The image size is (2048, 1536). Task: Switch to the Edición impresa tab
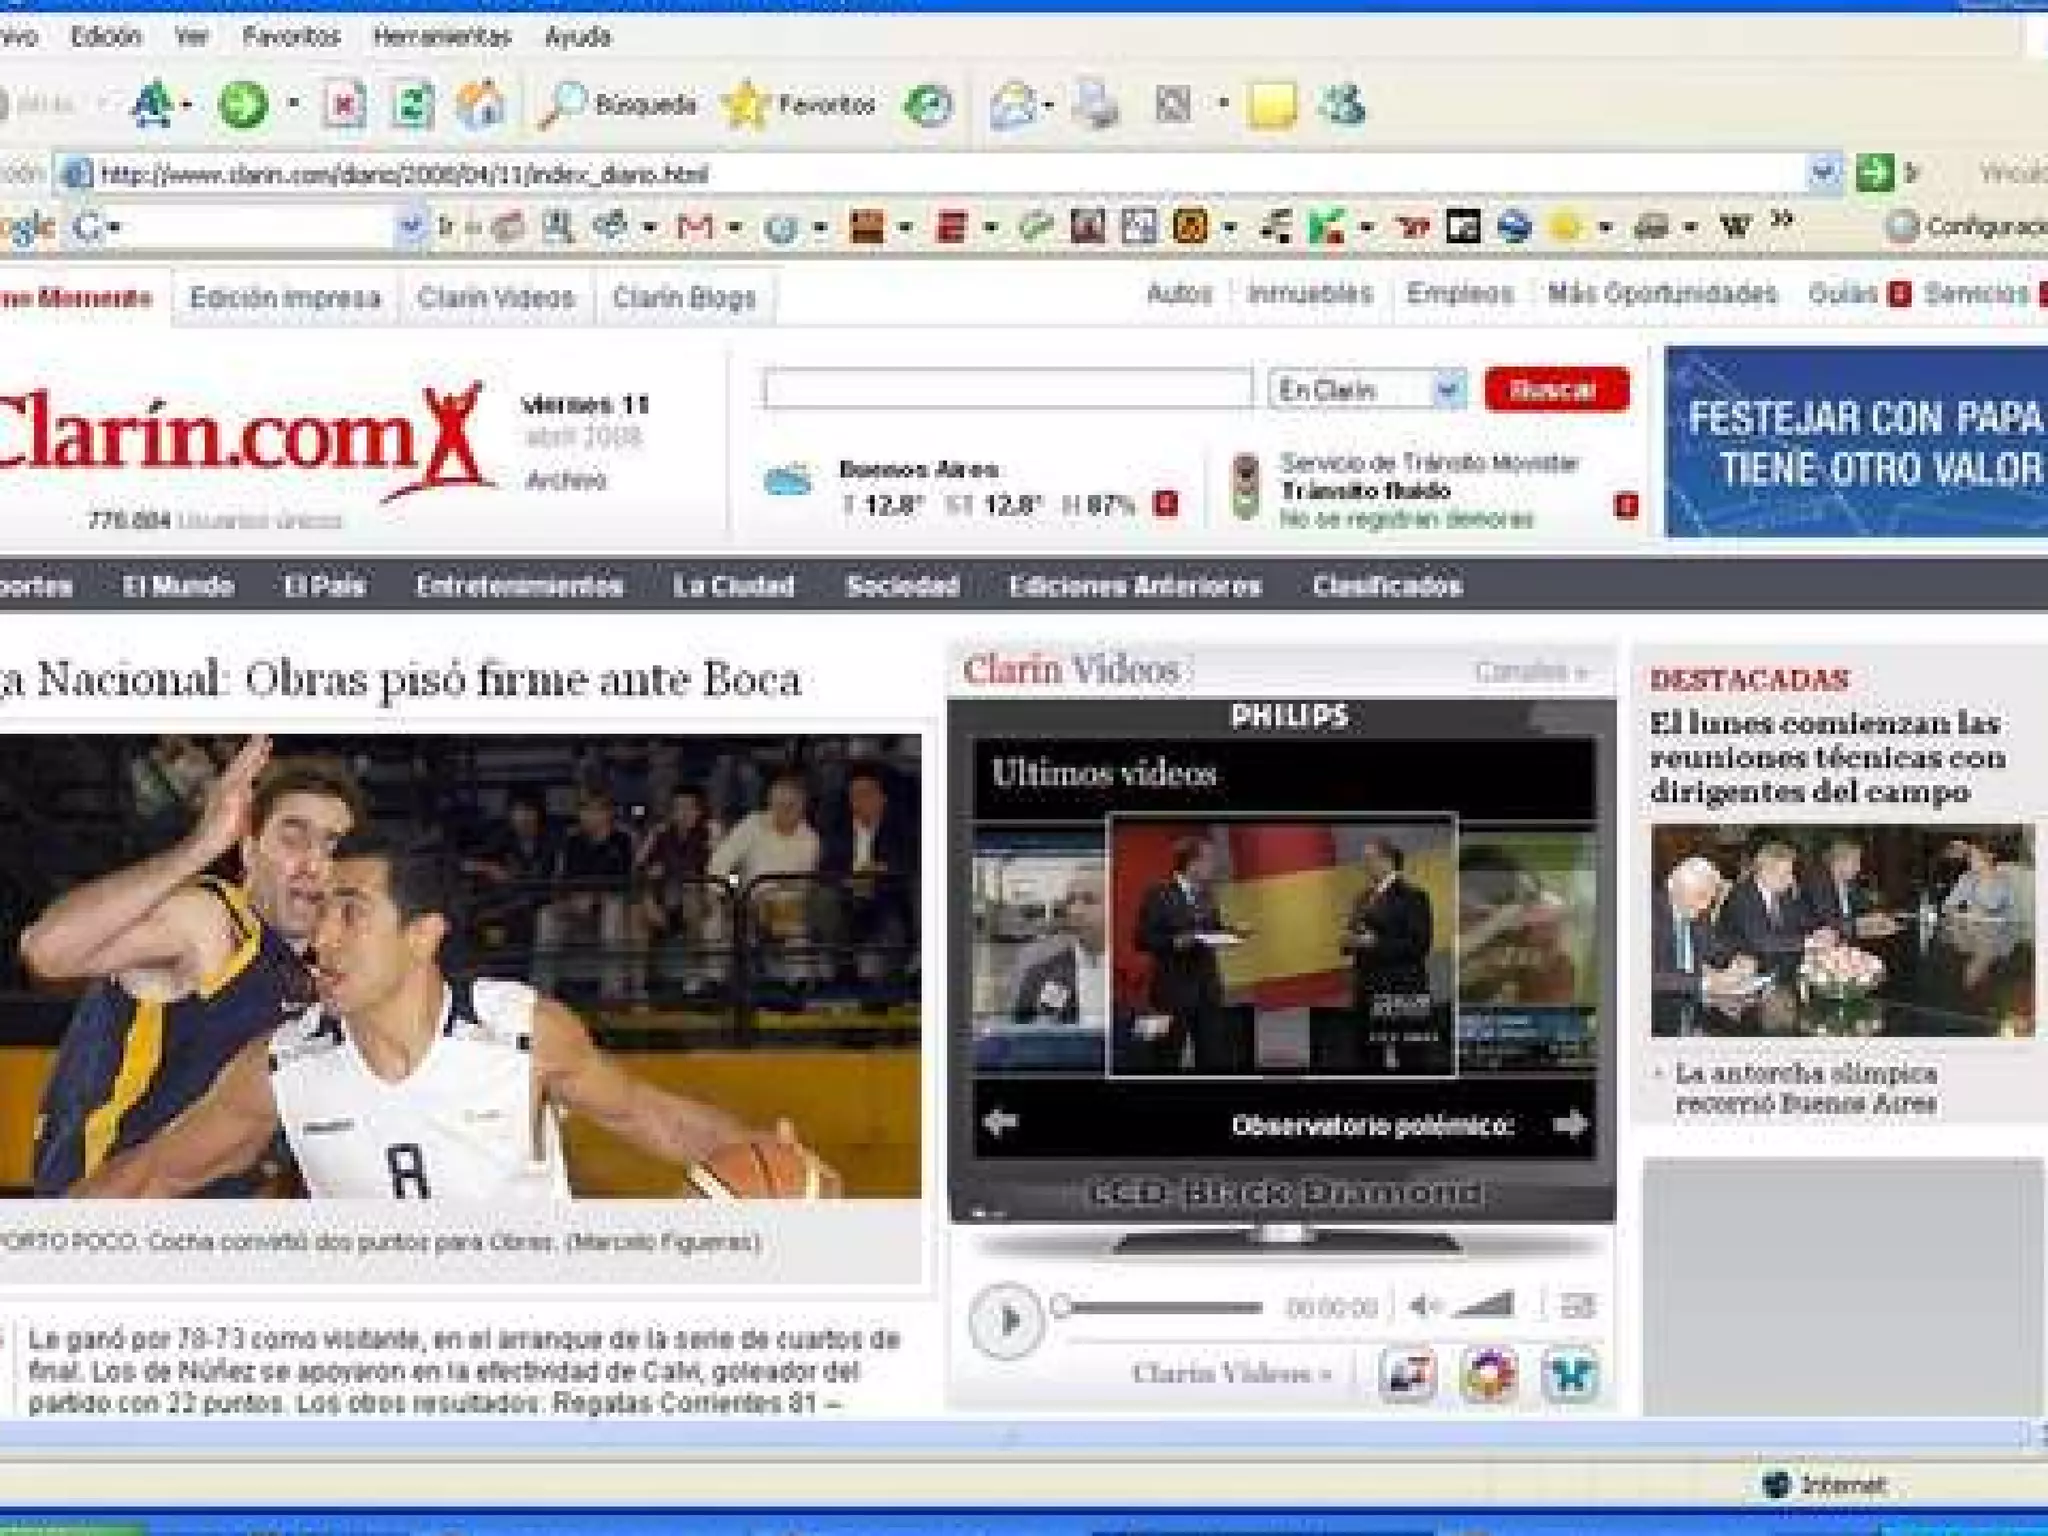[x=285, y=298]
